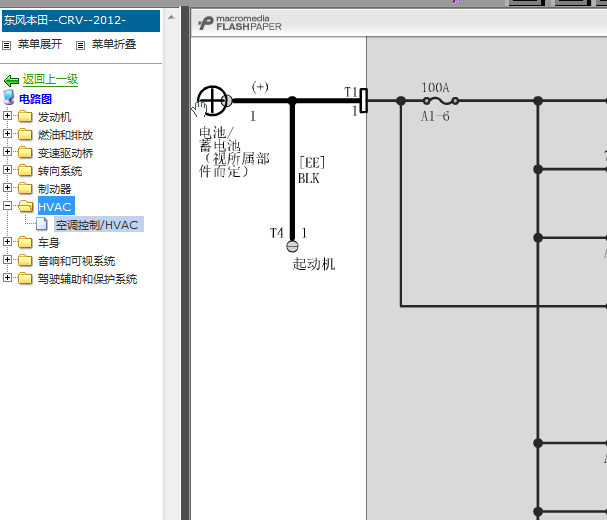Expand the 变速驱动桥 folder
Screen dimensions: 607x520
[x=7, y=151]
